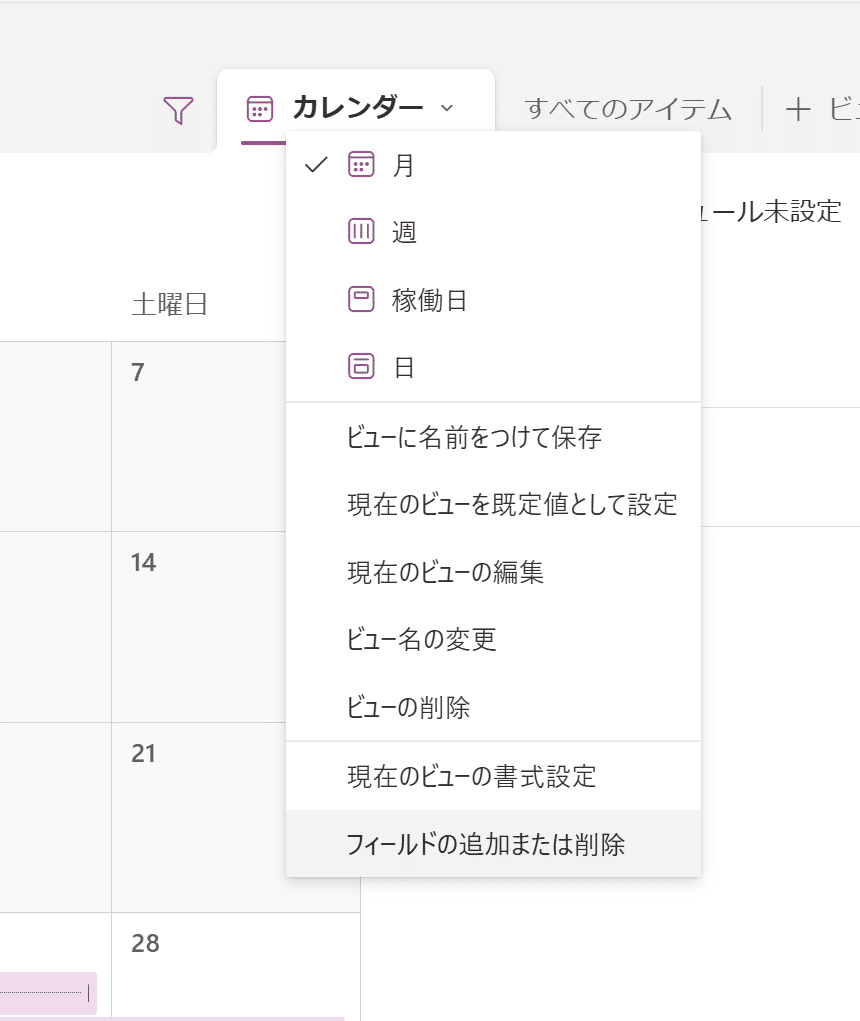Image resolution: width=860 pixels, height=1021 pixels.
Task: Select calendar day cell 14
Action: [x=199, y=626]
